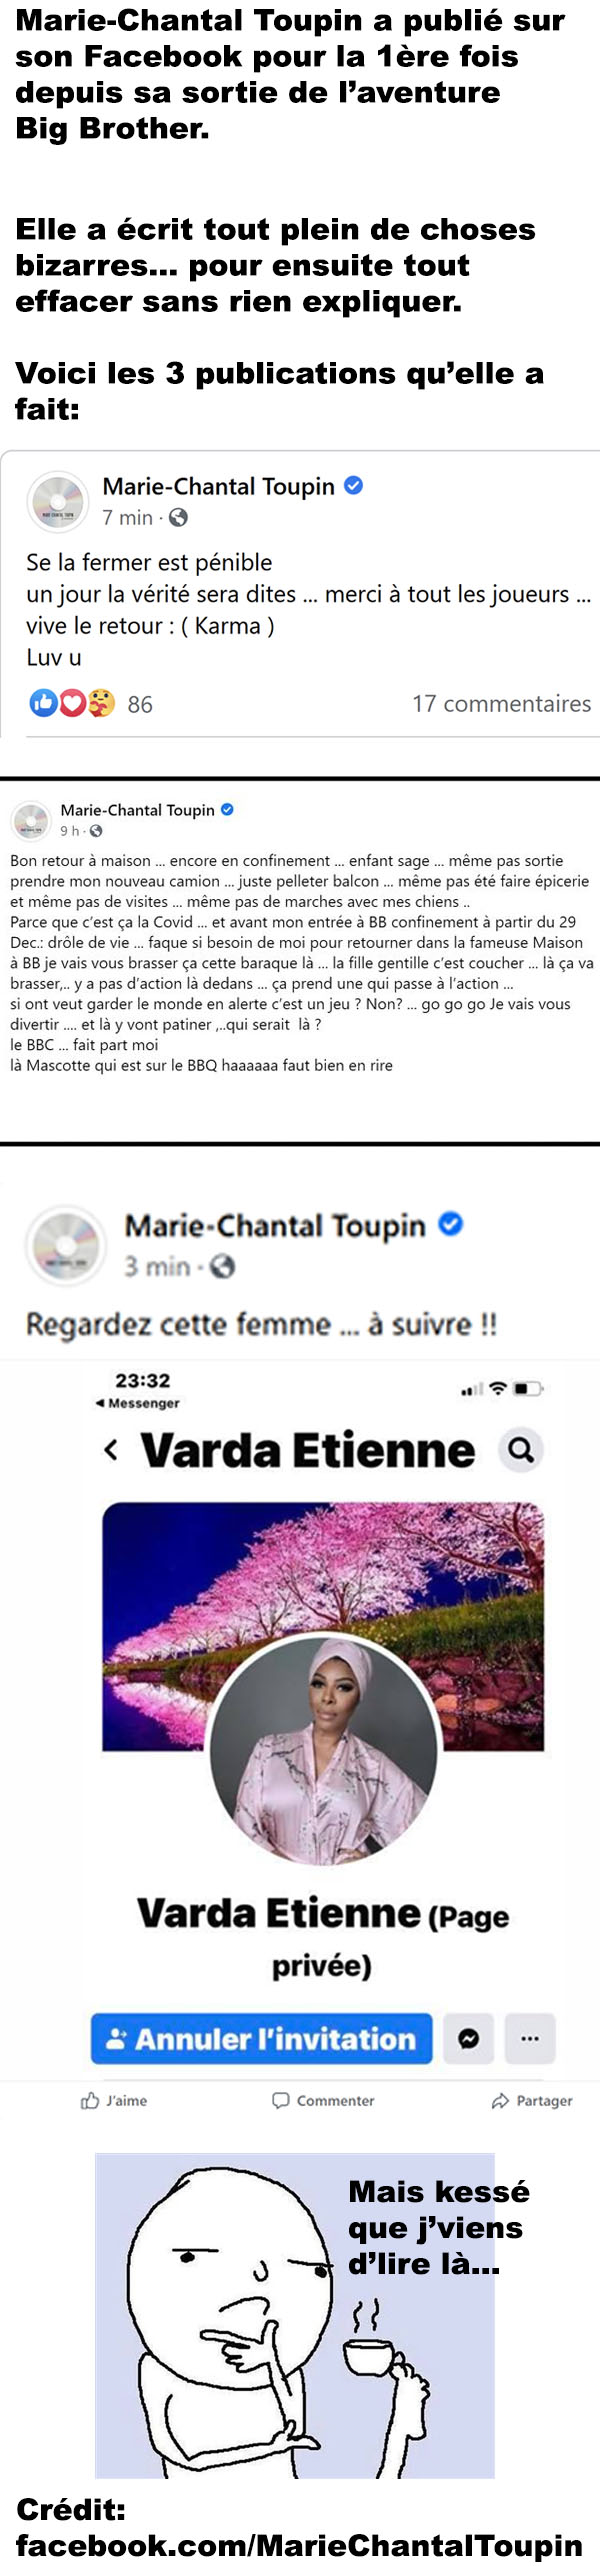Click Marie-Chantal Toupin name on 9 h post

coord(137,810)
